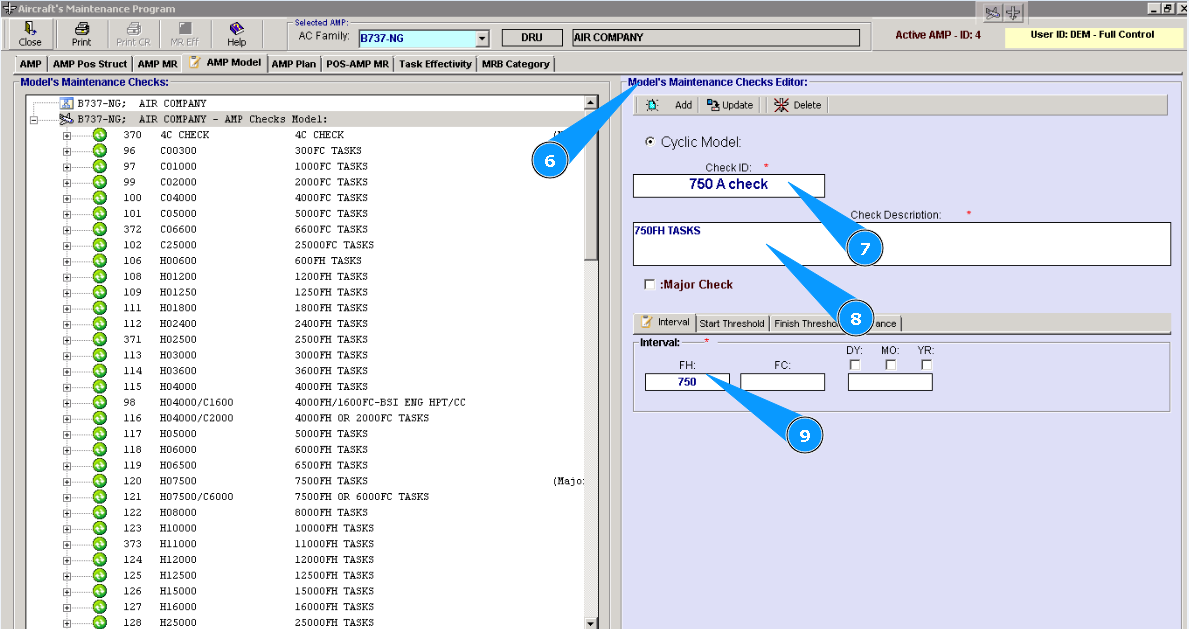The width and height of the screenshot is (1189, 630).
Task: Select the Cyclic Model radio button
Action: (x=651, y=143)
